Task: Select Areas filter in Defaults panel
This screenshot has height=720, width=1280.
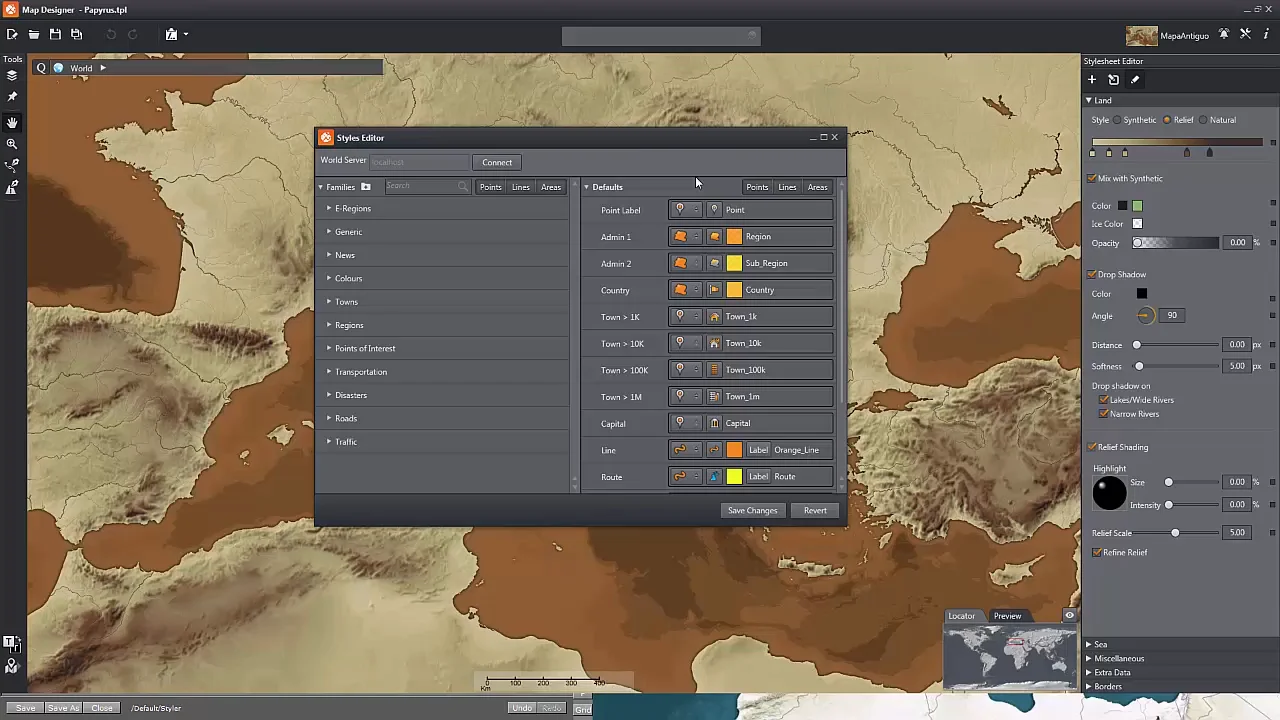Action: point(817,187)
